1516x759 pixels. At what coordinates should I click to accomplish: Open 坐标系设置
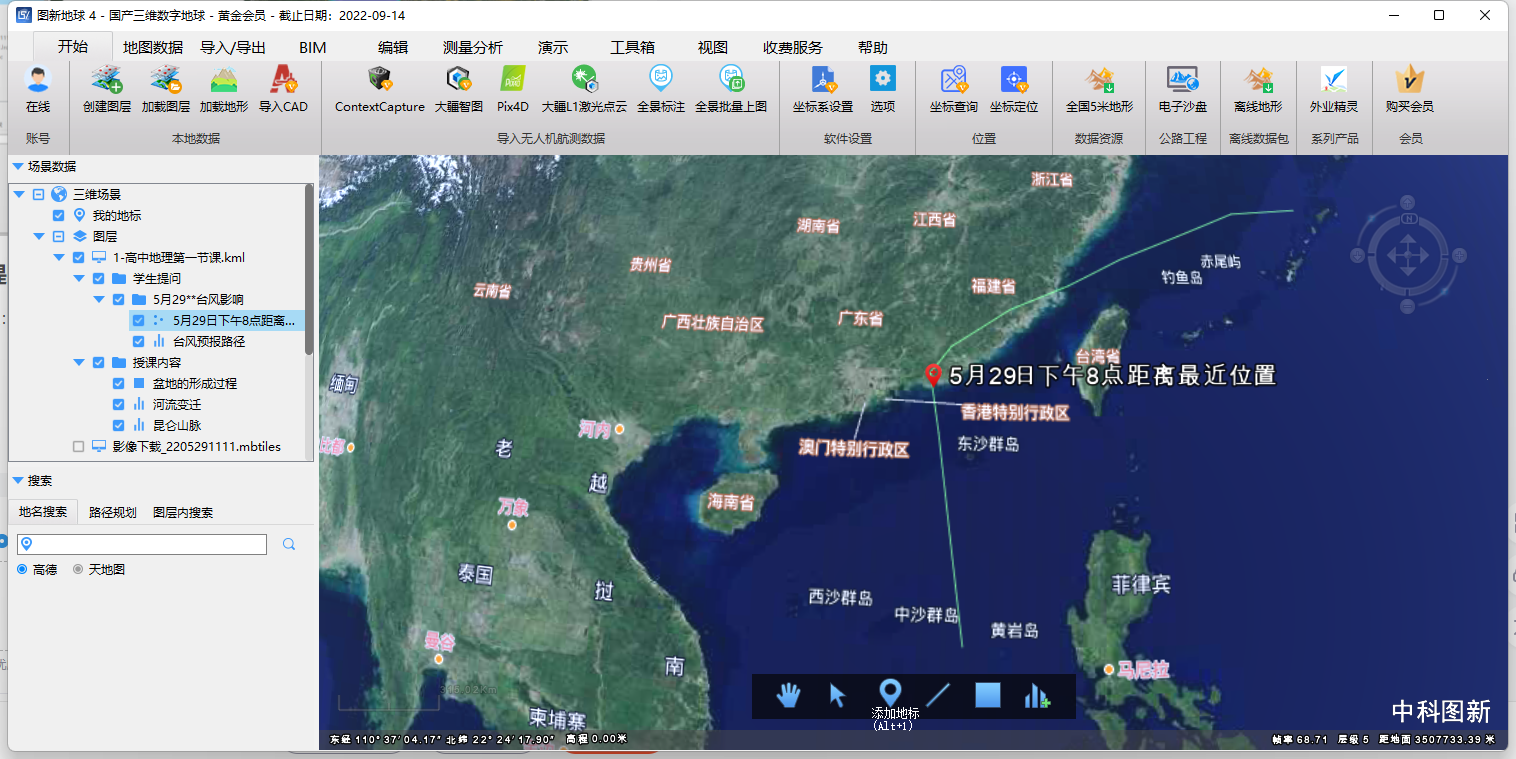(x=823, y=80)
